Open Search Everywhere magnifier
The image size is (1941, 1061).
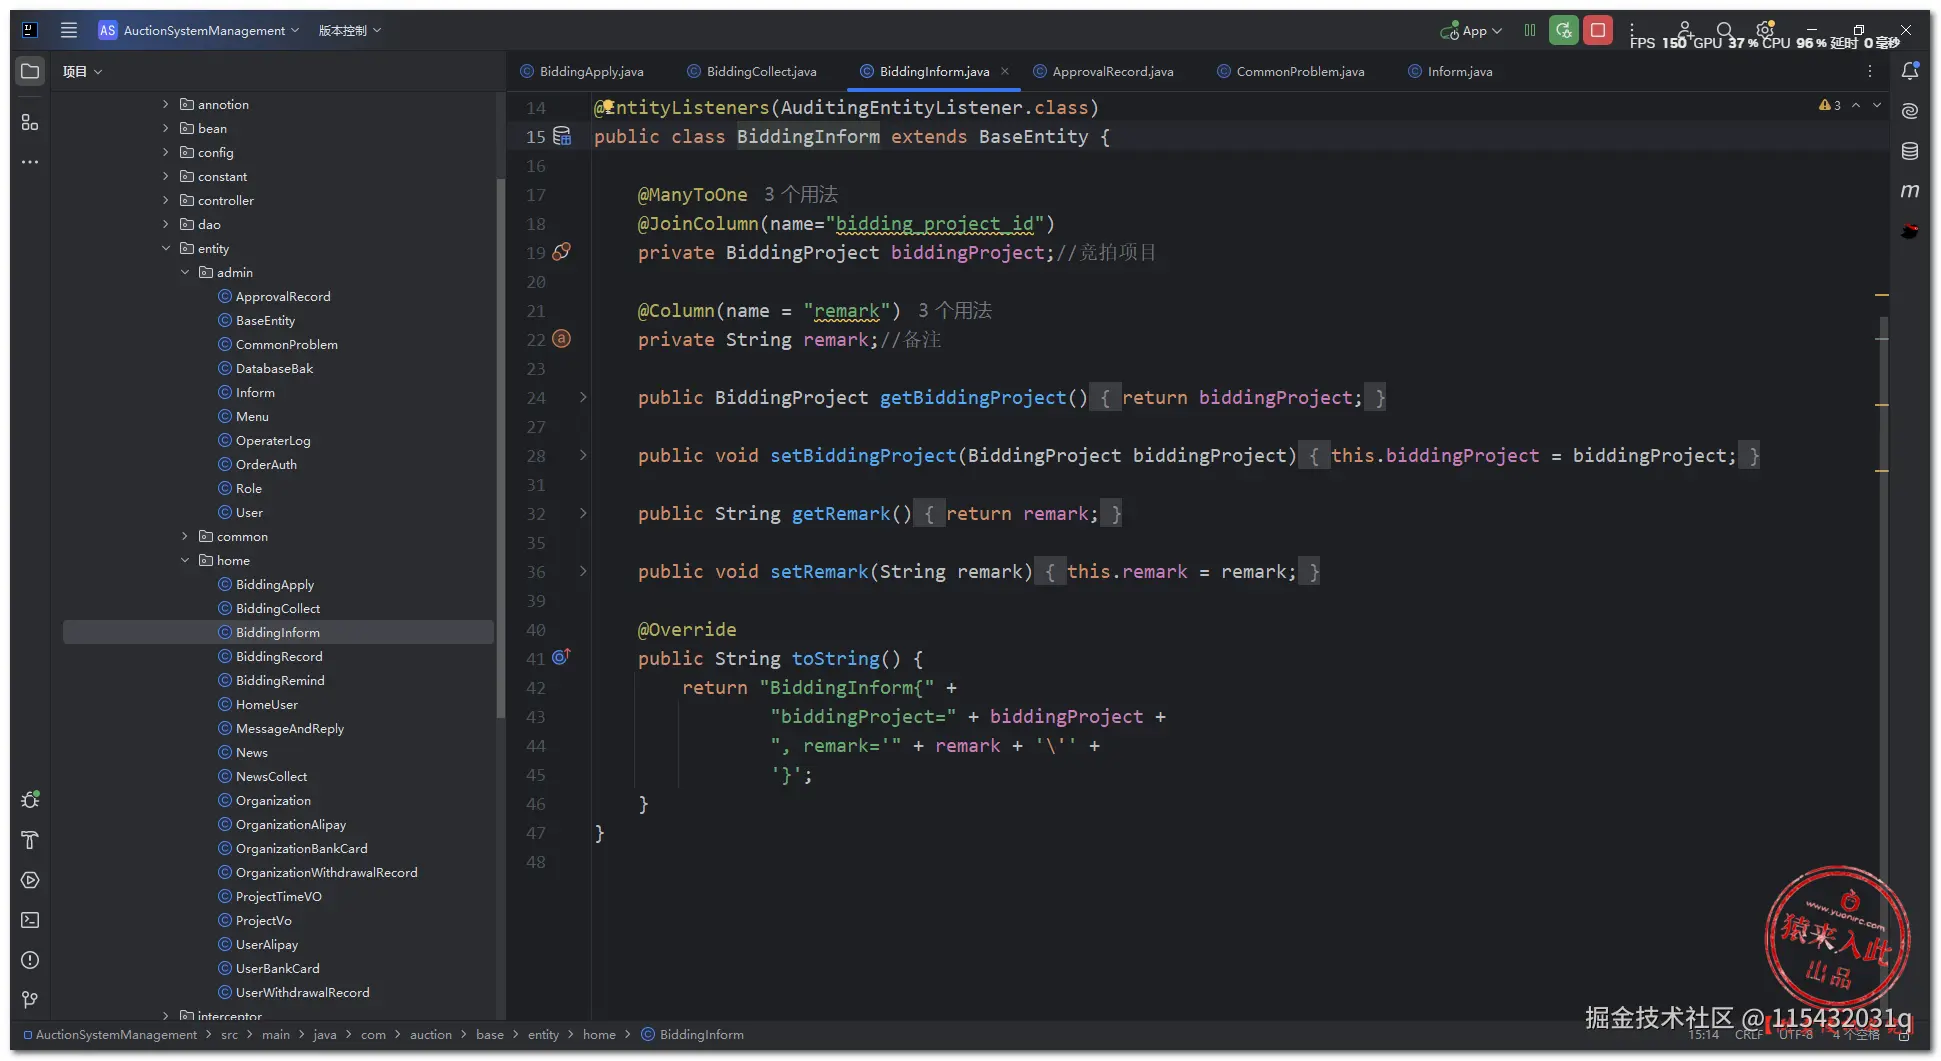(x=1725, y=30)
